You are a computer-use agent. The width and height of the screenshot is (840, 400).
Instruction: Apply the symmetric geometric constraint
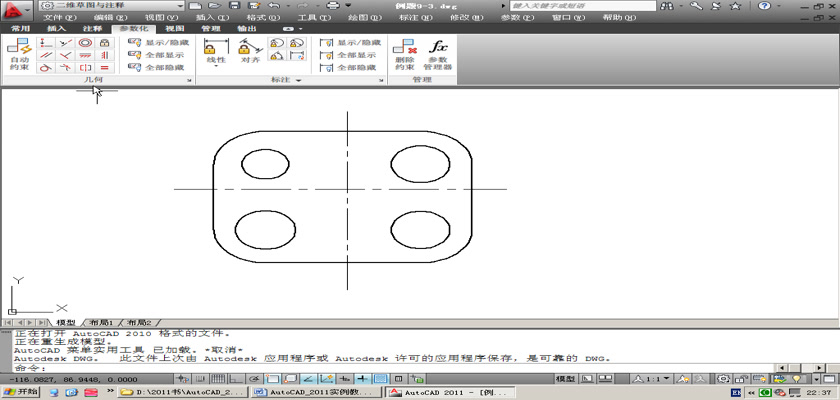click(85, 67)
